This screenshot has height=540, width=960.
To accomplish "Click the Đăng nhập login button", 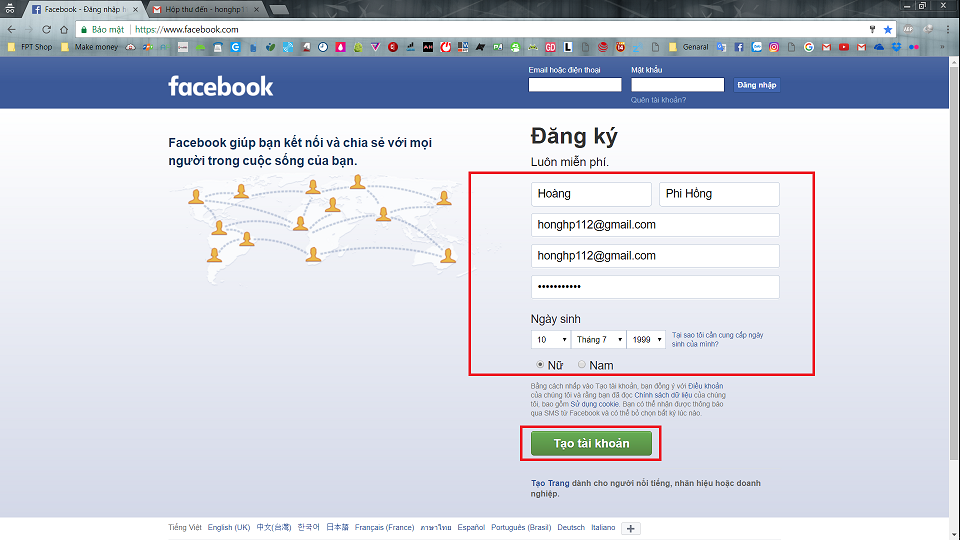I will pyautogui.click(x=757, y=85).
